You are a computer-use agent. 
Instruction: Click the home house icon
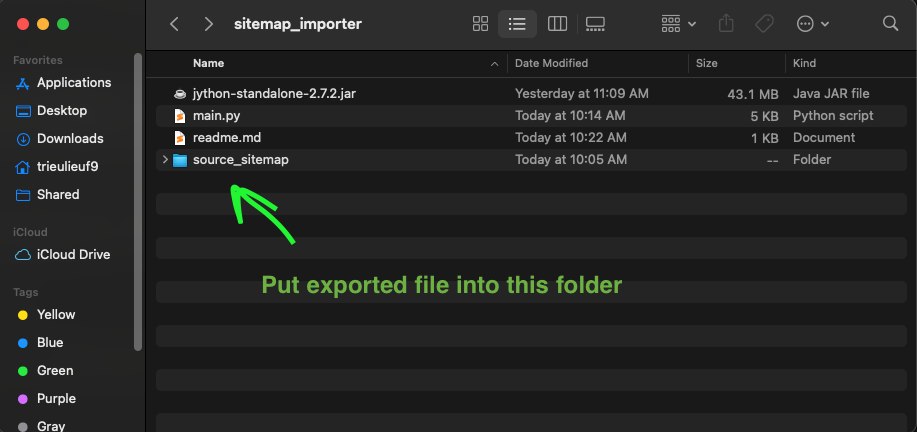coord(23,167)
